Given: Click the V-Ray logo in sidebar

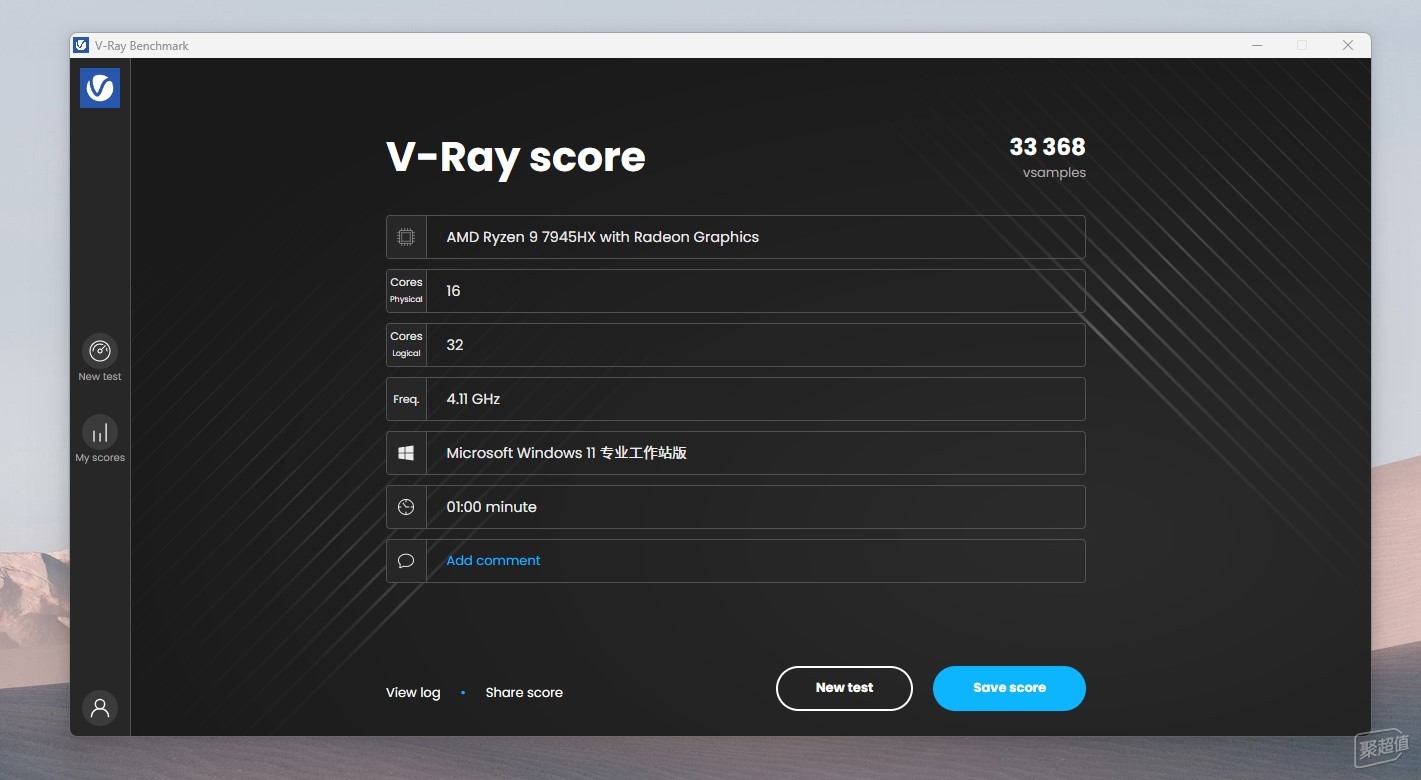Looking at the screenshot, I should 100,88.
